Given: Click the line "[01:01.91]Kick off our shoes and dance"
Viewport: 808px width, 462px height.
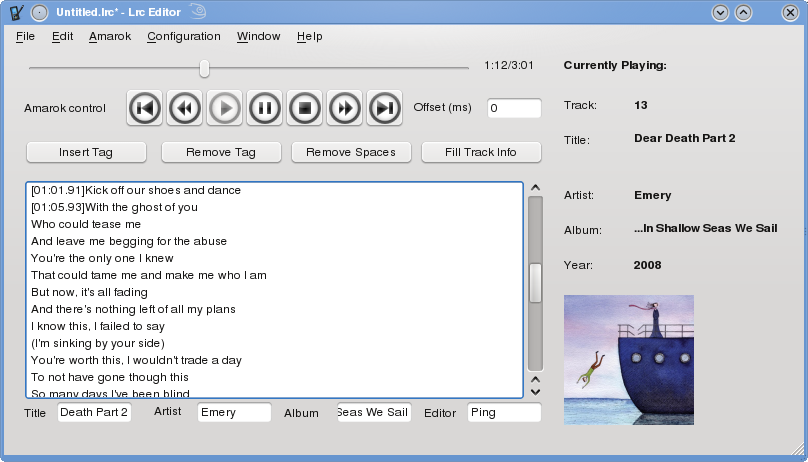Looking at the screenshot, I should coord(136,190).
